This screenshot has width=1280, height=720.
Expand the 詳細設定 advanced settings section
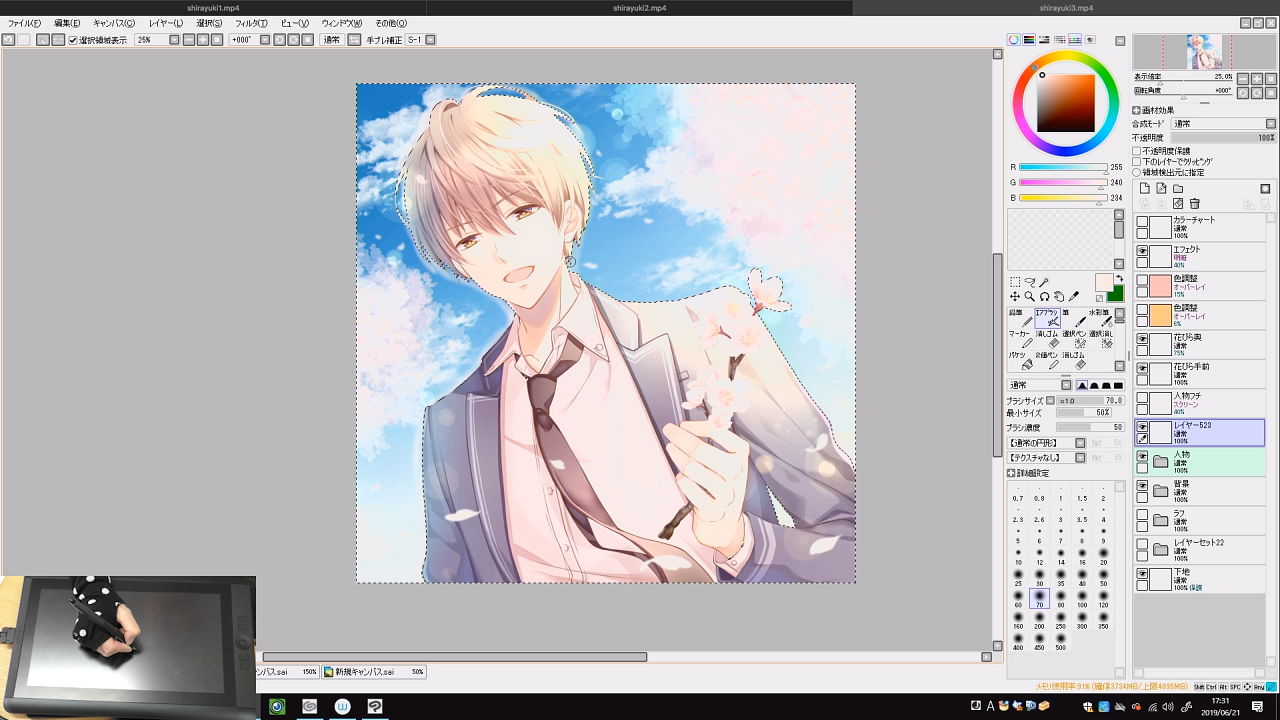point(1012,473)
